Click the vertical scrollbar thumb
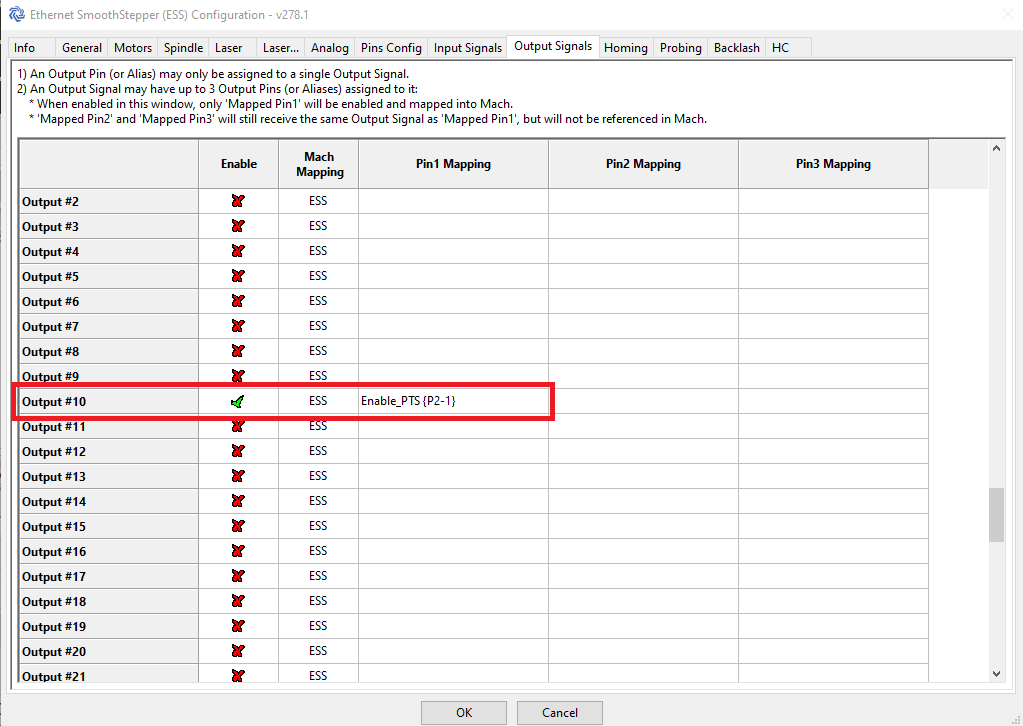 (996, 515)
